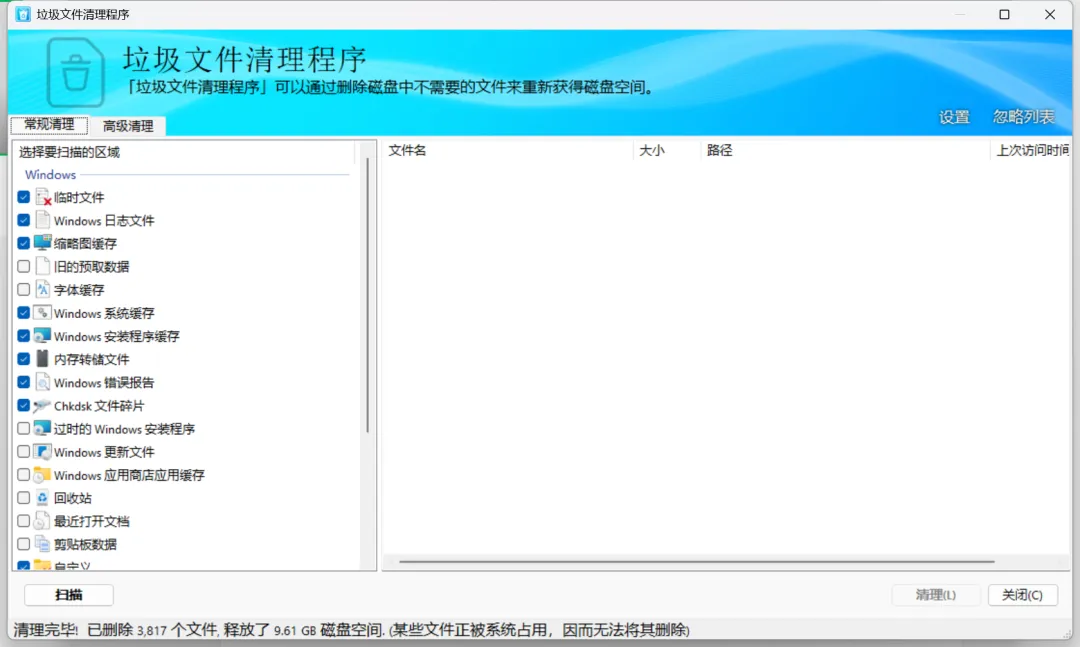Click the 关闭(C) button

pos(1022,595)
